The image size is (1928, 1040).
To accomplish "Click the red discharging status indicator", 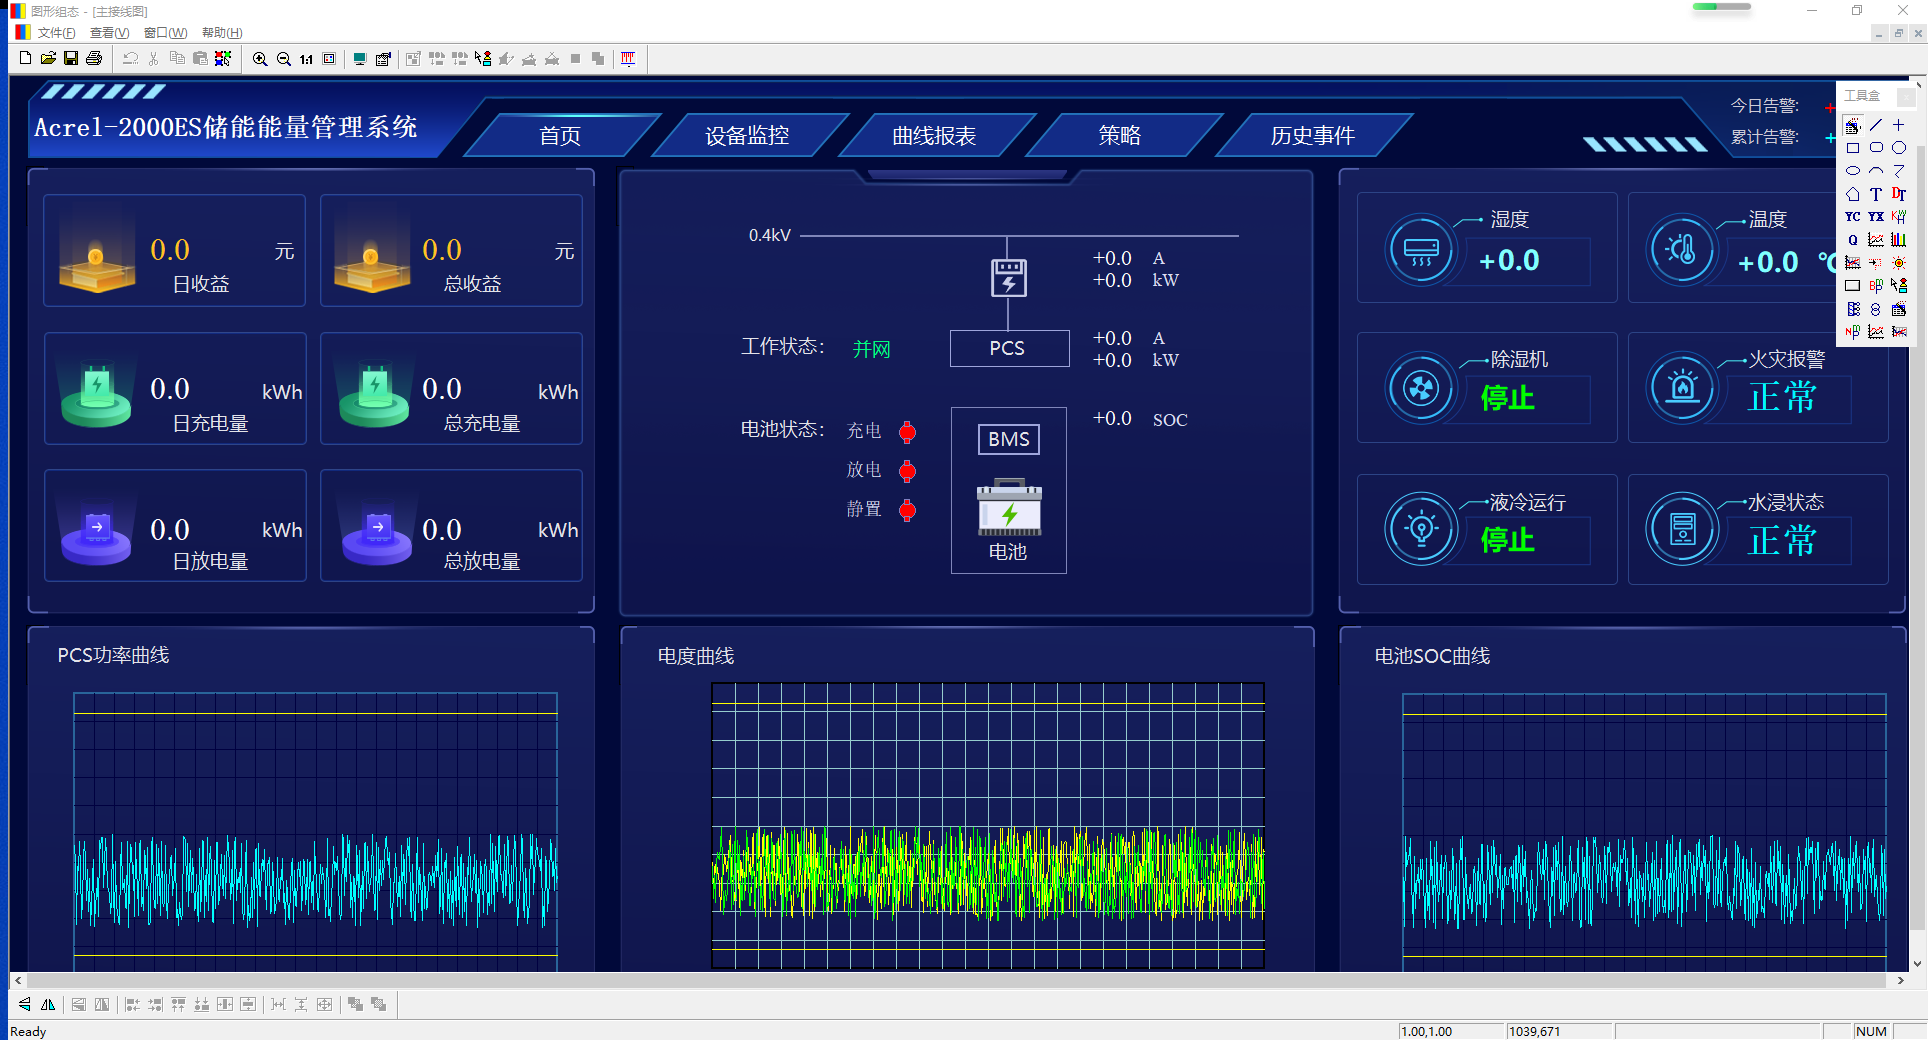I will pyautogui.click(x=907, y=471).
